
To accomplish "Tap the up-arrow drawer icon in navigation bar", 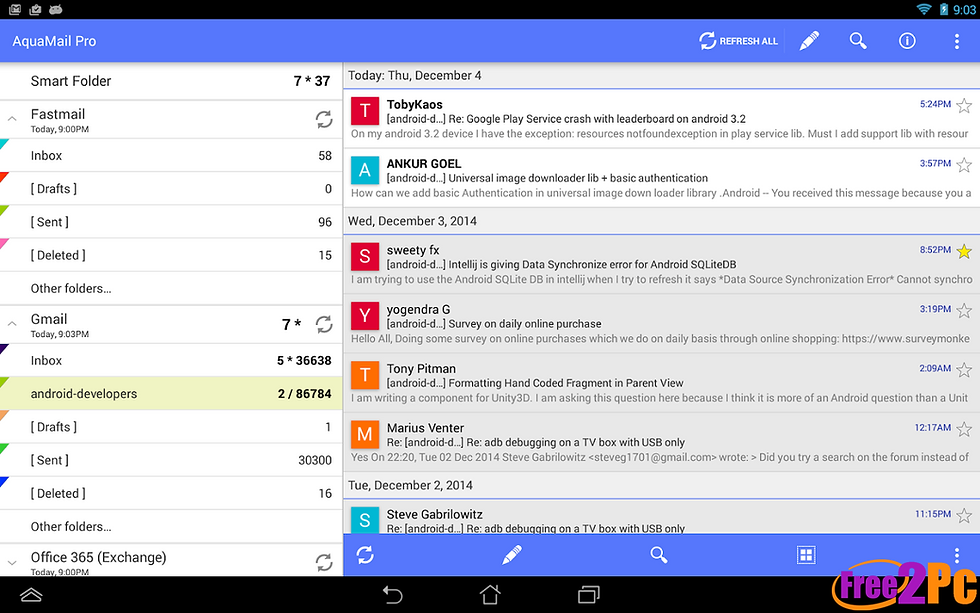I will (31, 594).
